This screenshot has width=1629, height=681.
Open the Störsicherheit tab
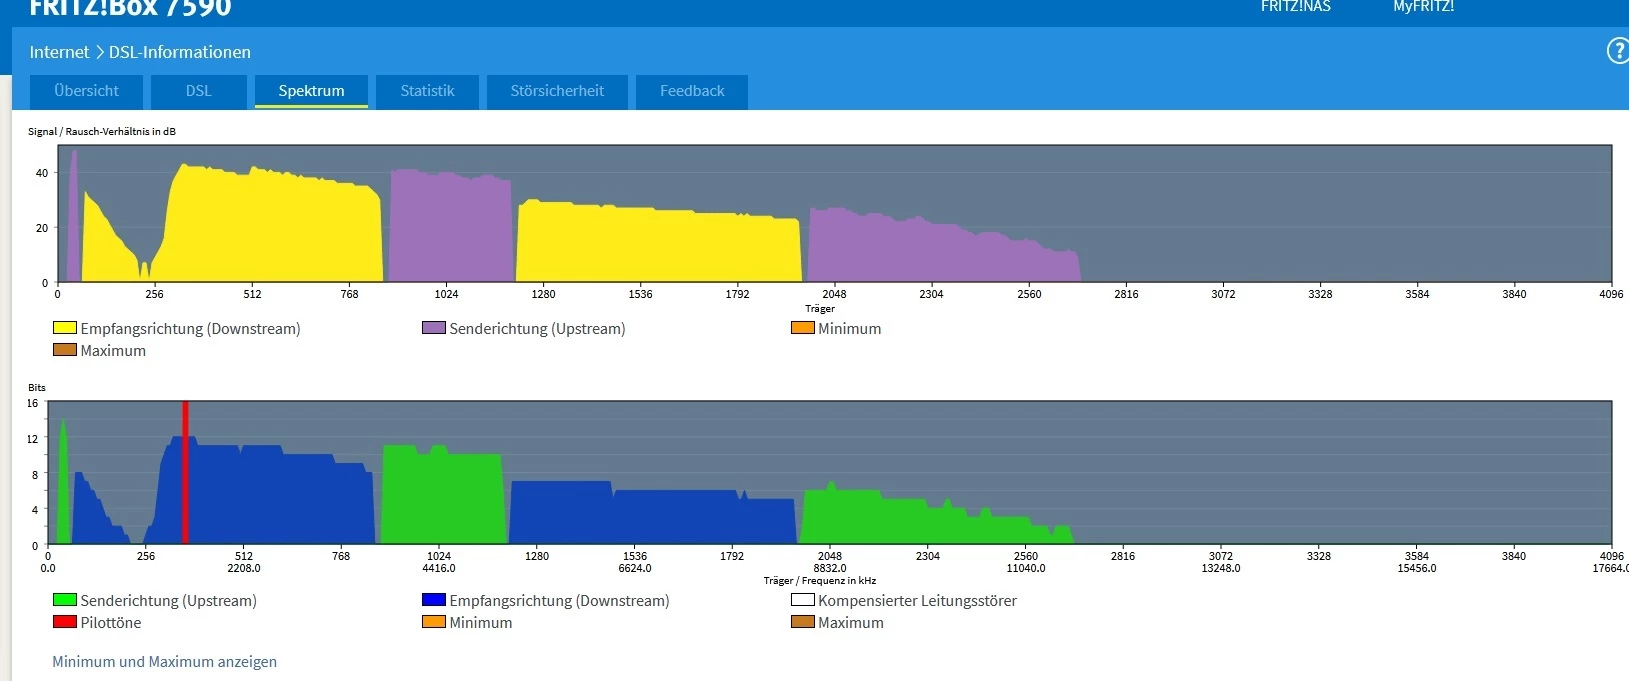557,91
